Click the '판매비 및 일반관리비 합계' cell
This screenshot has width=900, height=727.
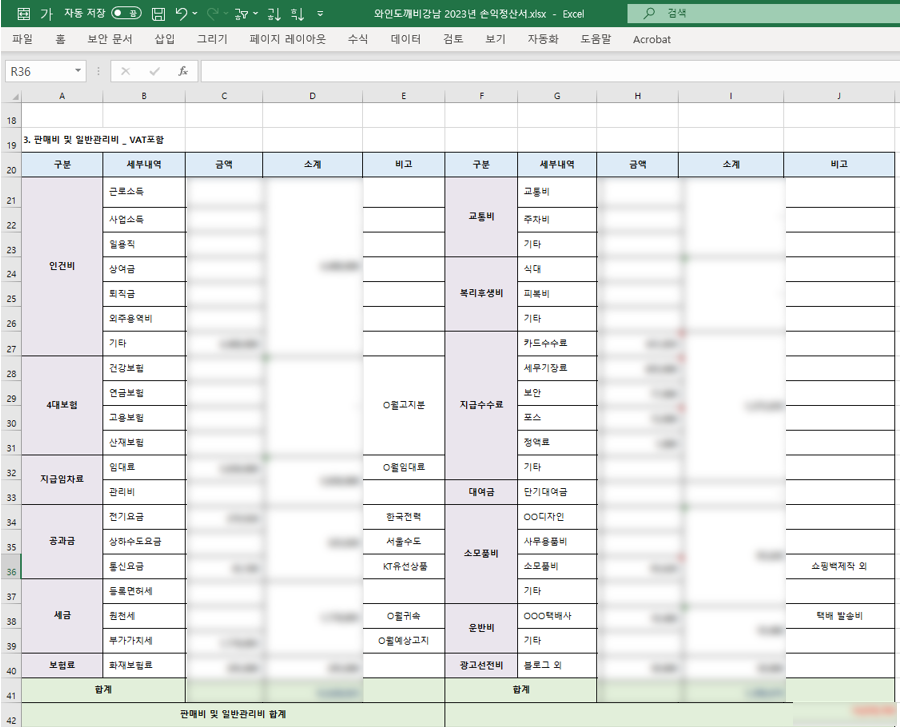click(x=233, y=714)
